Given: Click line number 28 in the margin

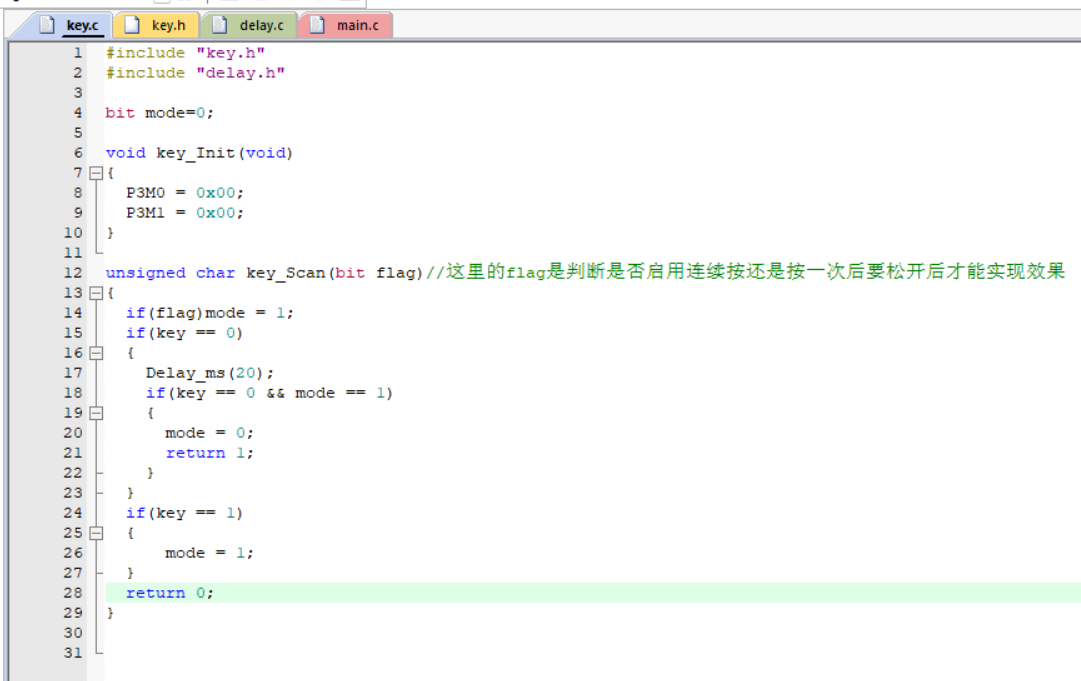Looking at the screenshot, I should (x=73, y=593).
